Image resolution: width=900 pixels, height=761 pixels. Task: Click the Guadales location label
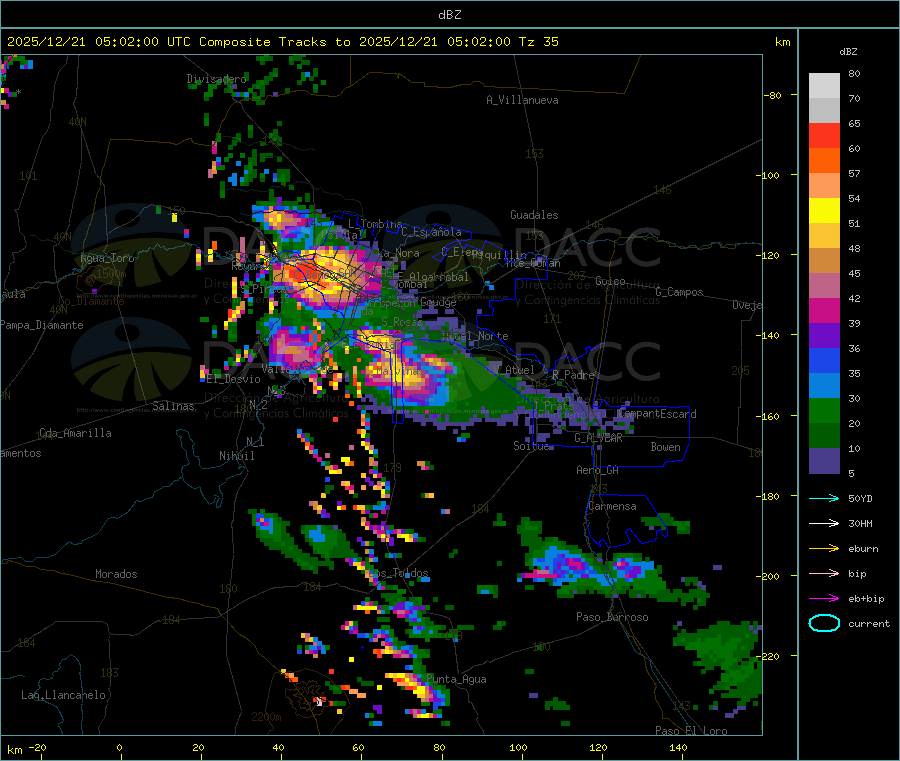tap(534, 215)
